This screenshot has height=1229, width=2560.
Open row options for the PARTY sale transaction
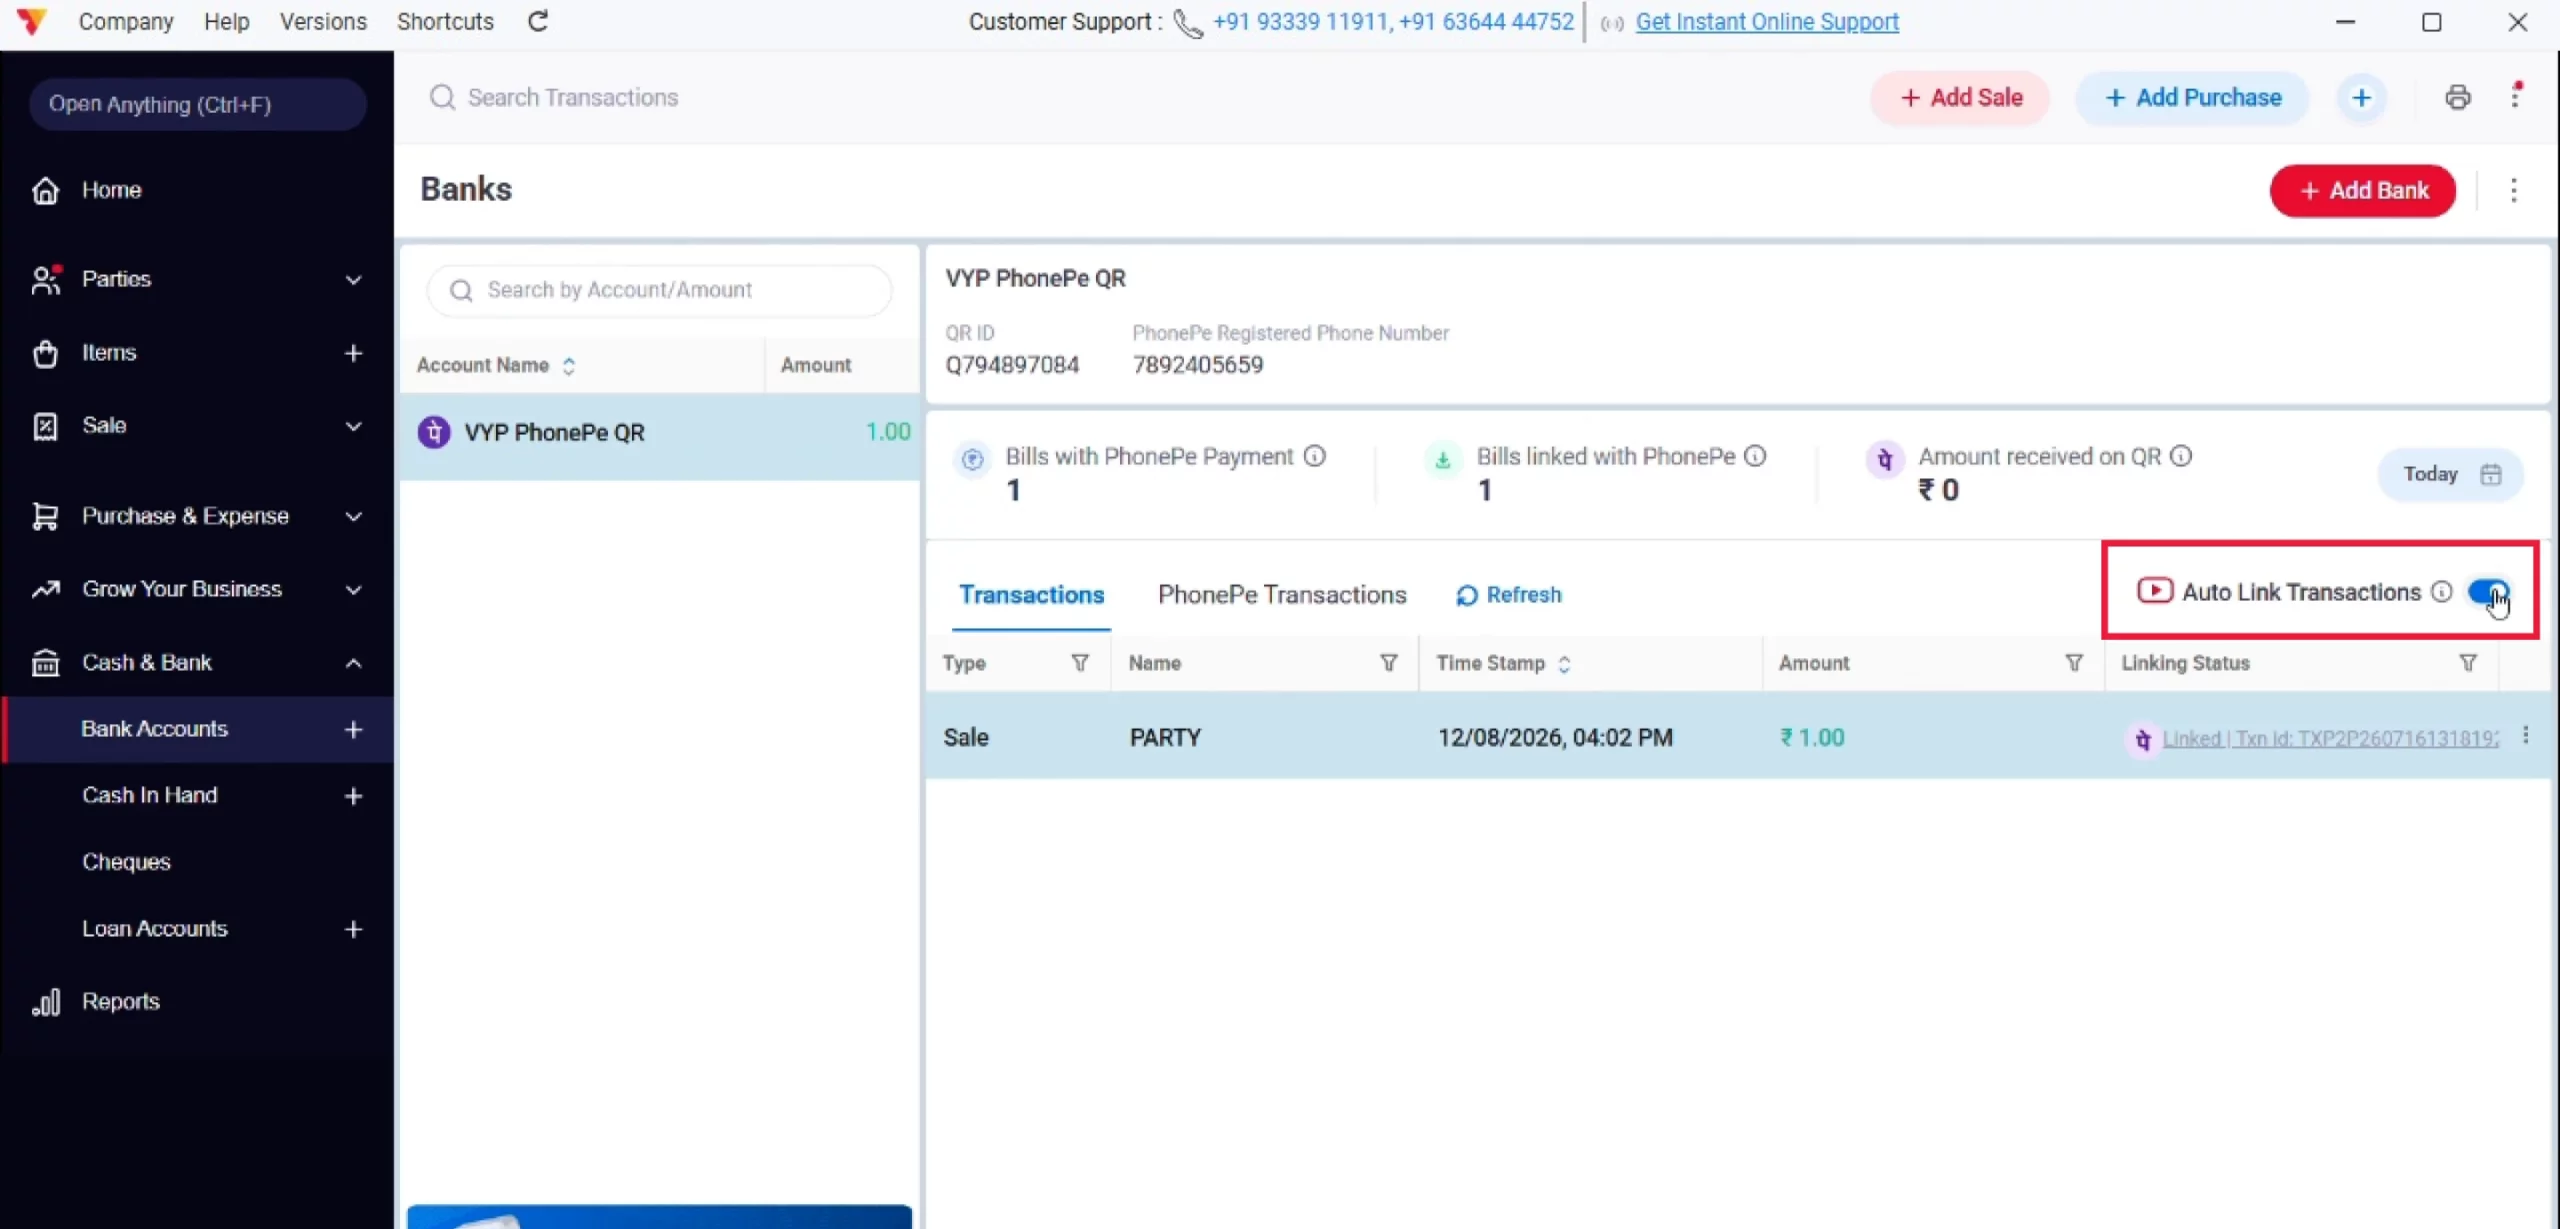[x=2525, y=736]
